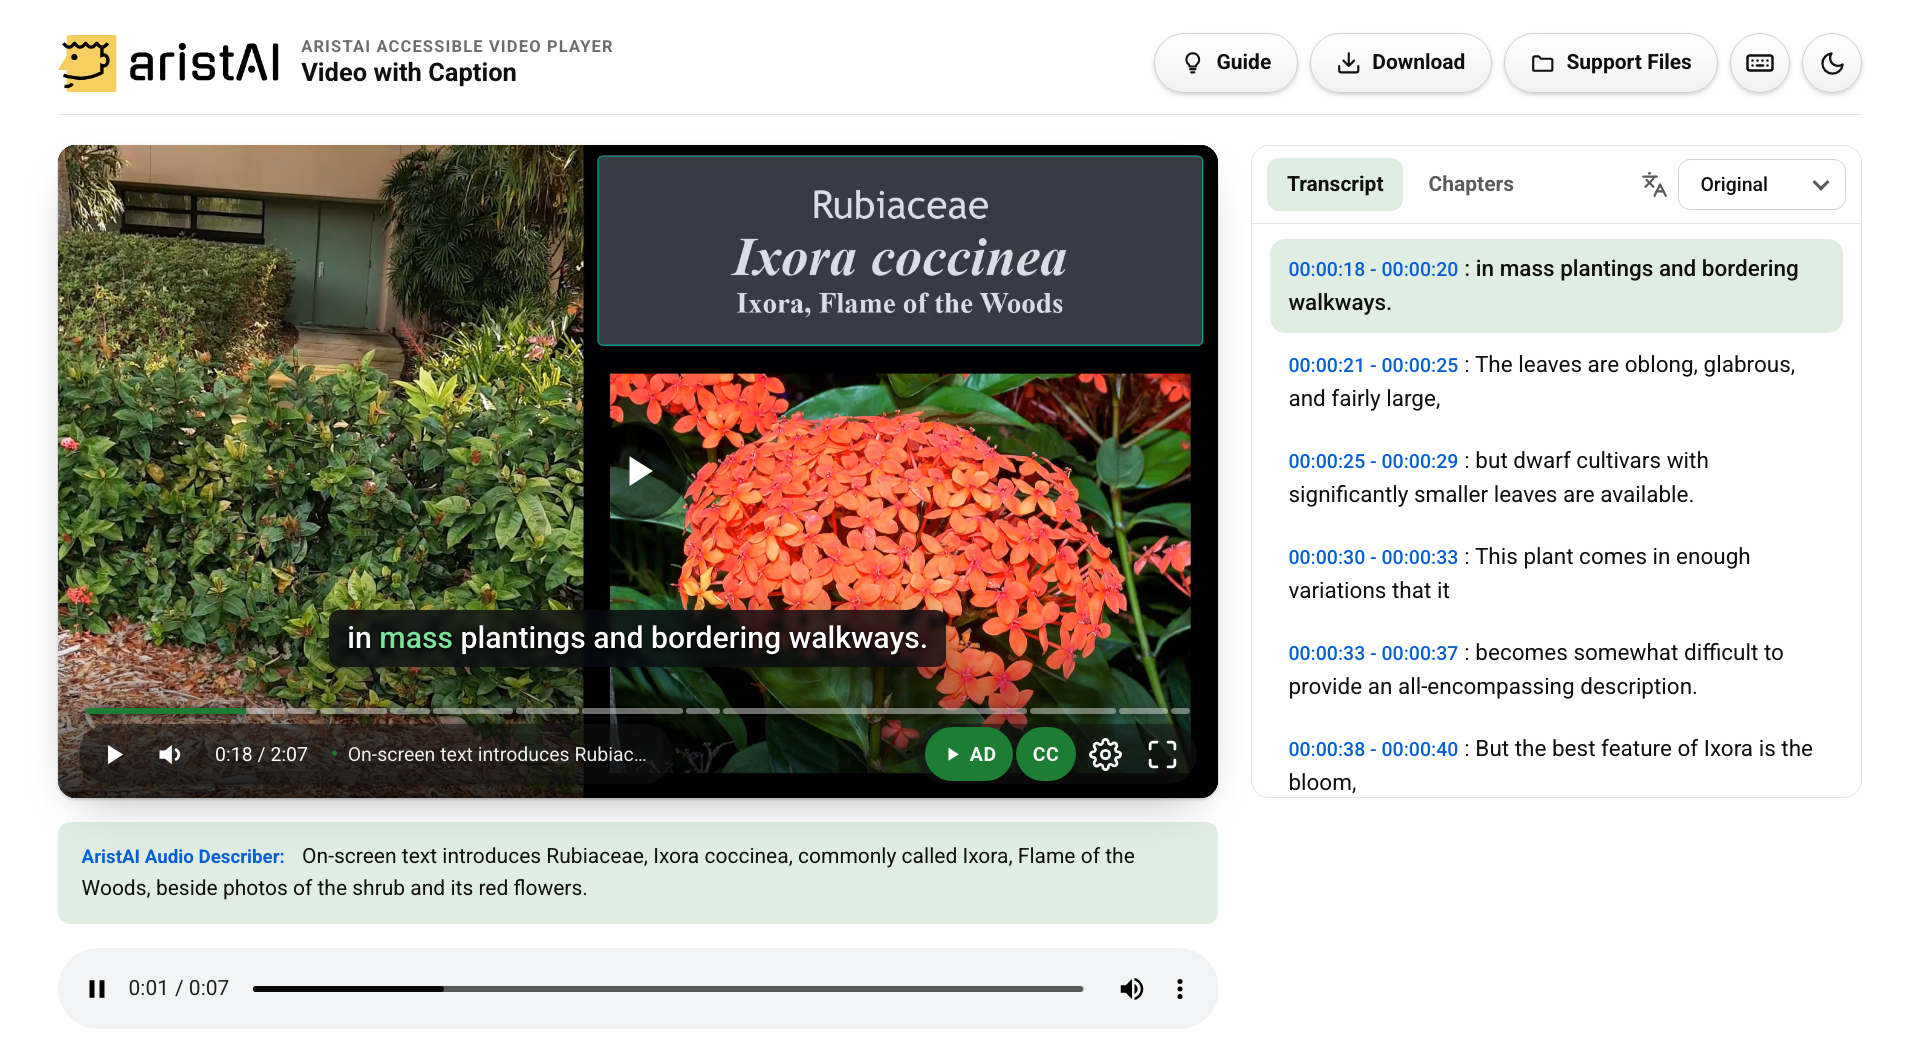Jump to transcript timestamp 00:00:18 - 00:00:20
This screenshot has width=1920, height=1055.
point(1373,269)
